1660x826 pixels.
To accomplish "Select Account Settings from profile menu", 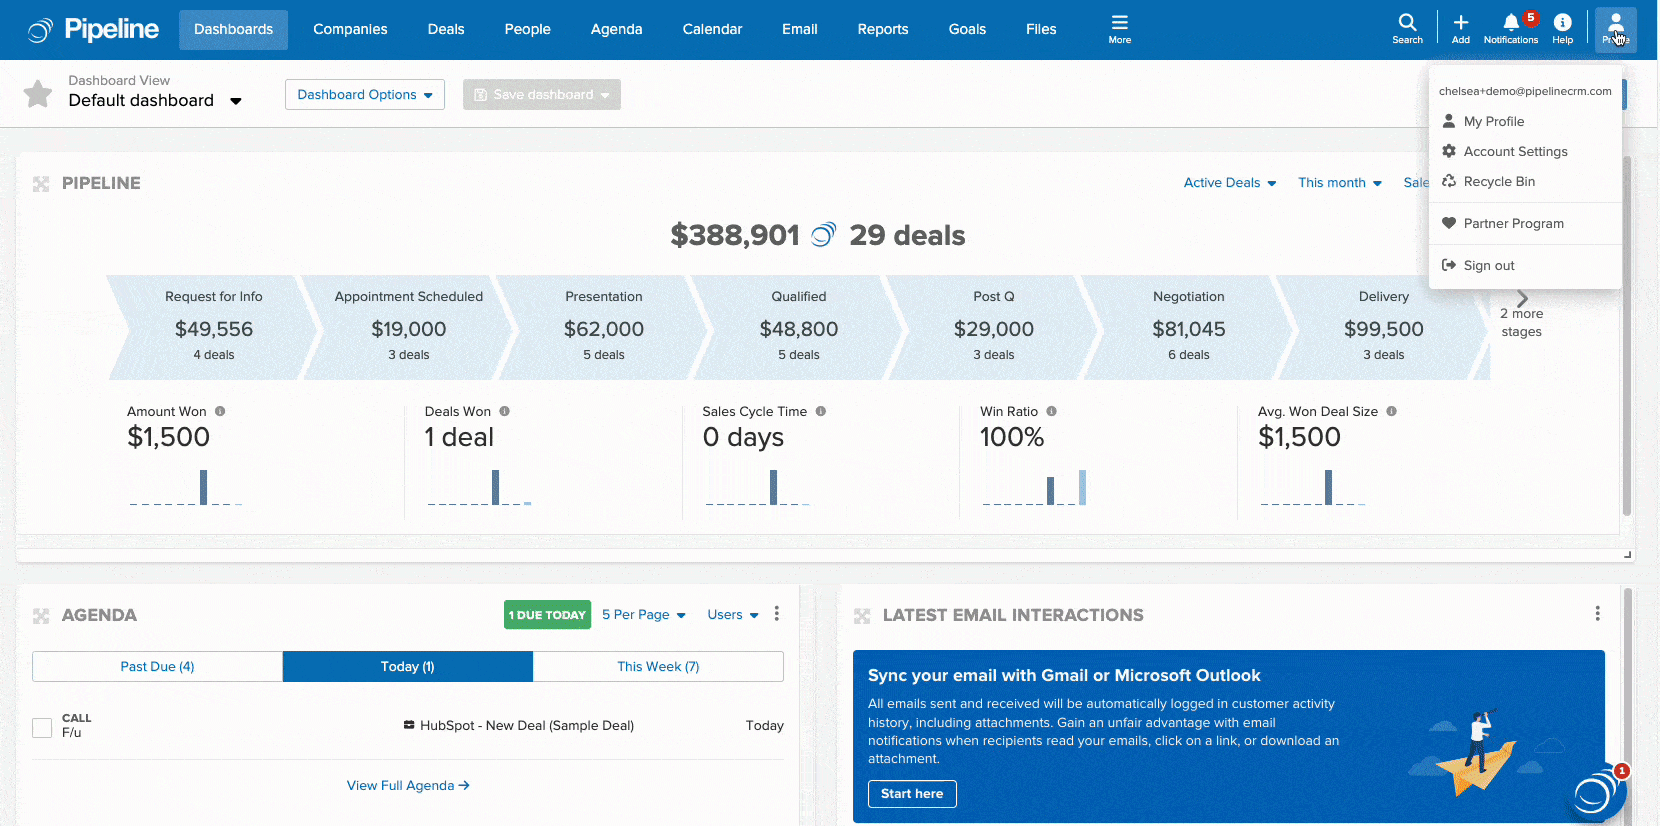I will coord(1515,152).
